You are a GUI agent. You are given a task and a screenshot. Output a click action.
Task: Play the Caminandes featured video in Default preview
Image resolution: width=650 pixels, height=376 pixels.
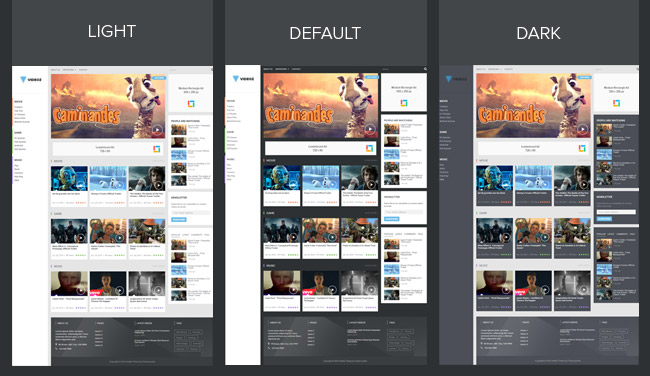pos(370,129)
